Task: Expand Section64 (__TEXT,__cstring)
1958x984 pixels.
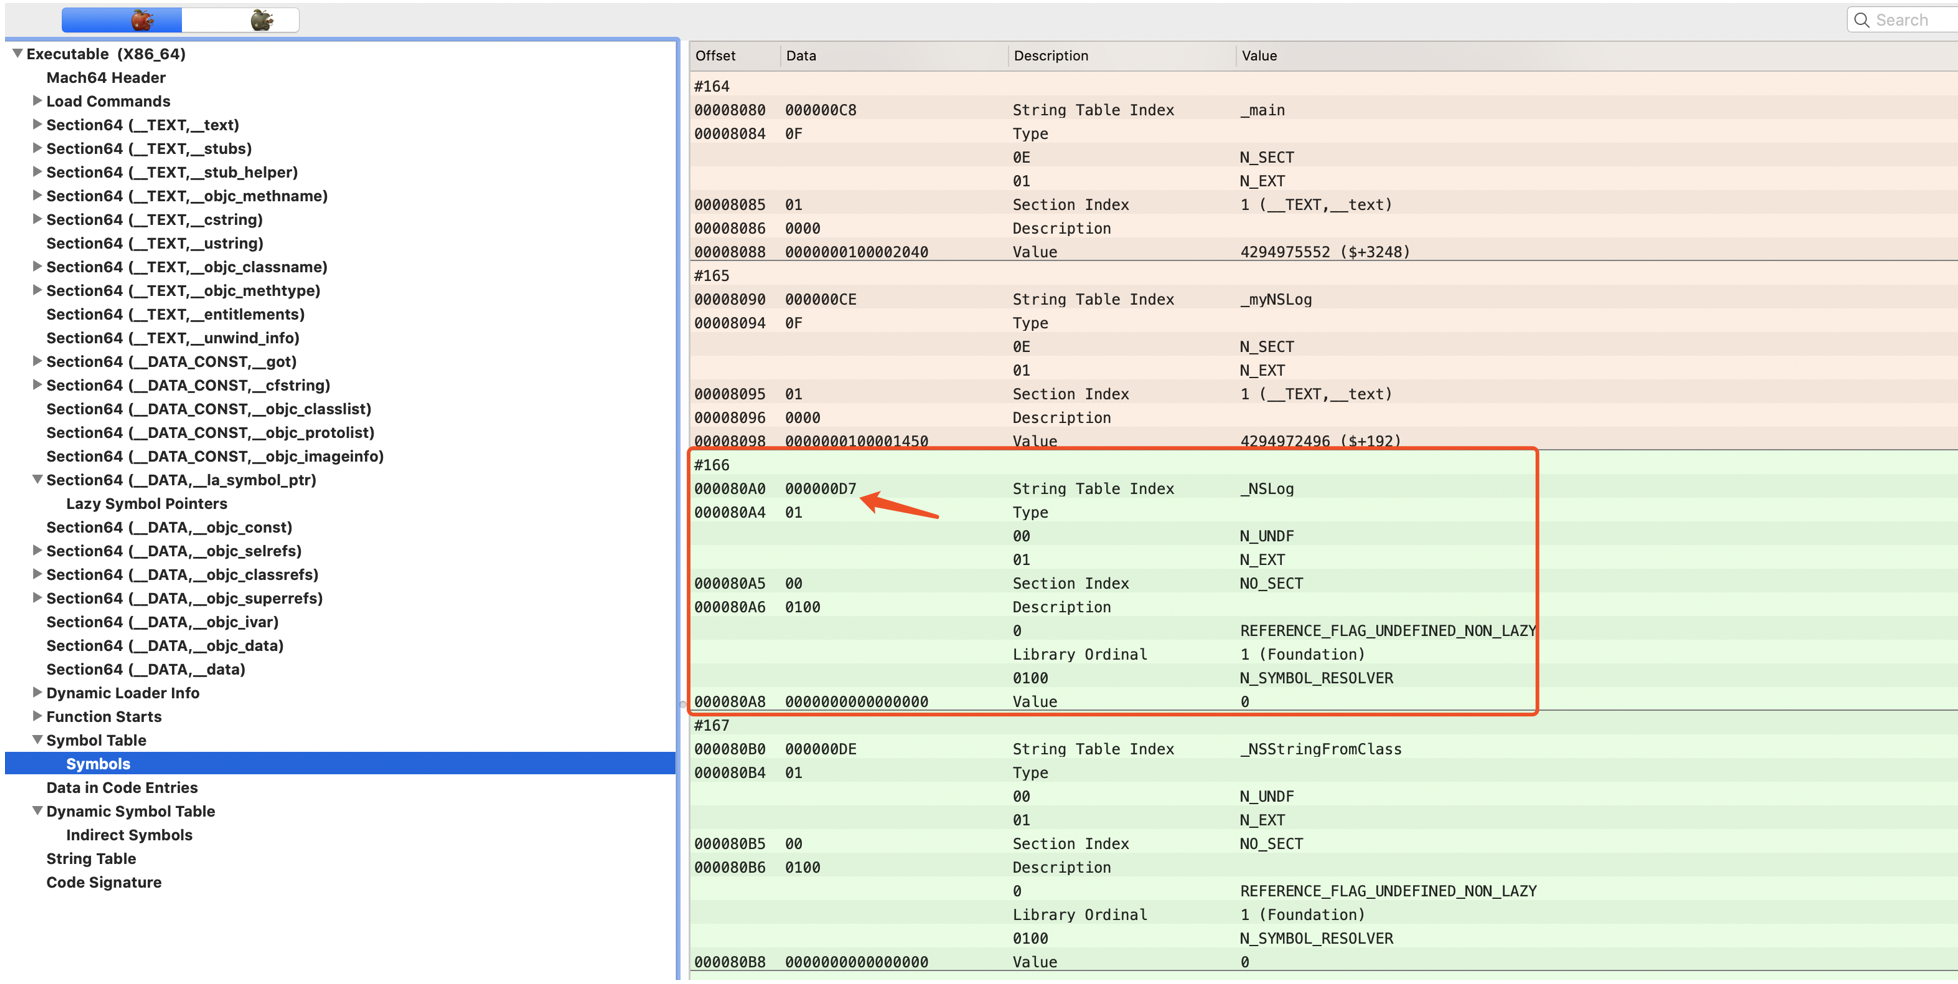Action: [x=37, y=219]
